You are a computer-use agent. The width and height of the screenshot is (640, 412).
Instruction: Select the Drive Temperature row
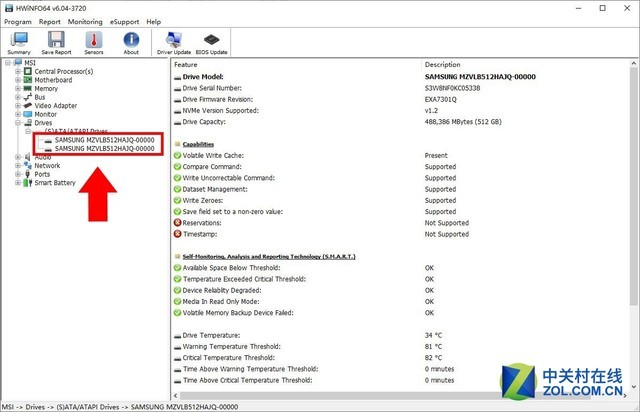click(401, 336)
